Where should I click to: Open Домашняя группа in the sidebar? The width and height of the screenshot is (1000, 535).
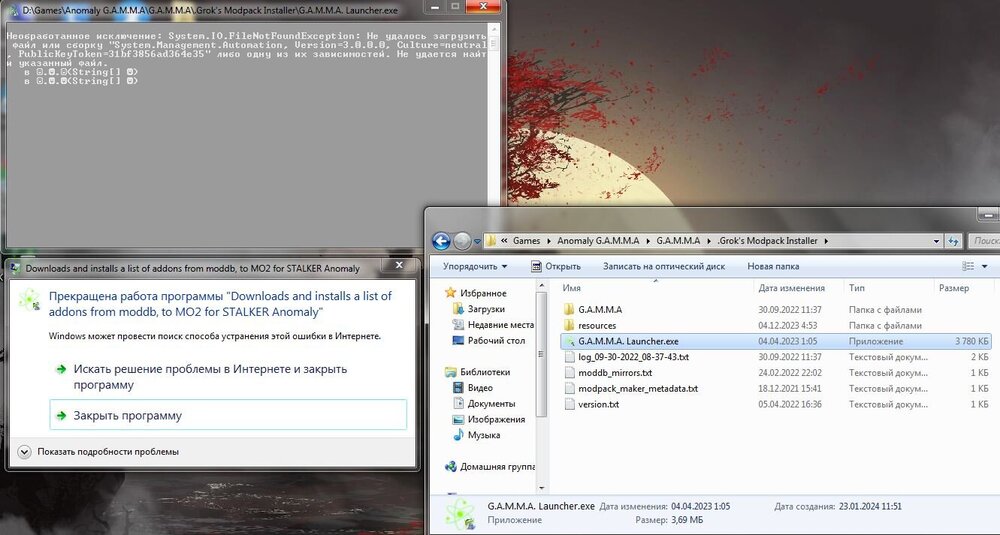click(x=496, y=466)
